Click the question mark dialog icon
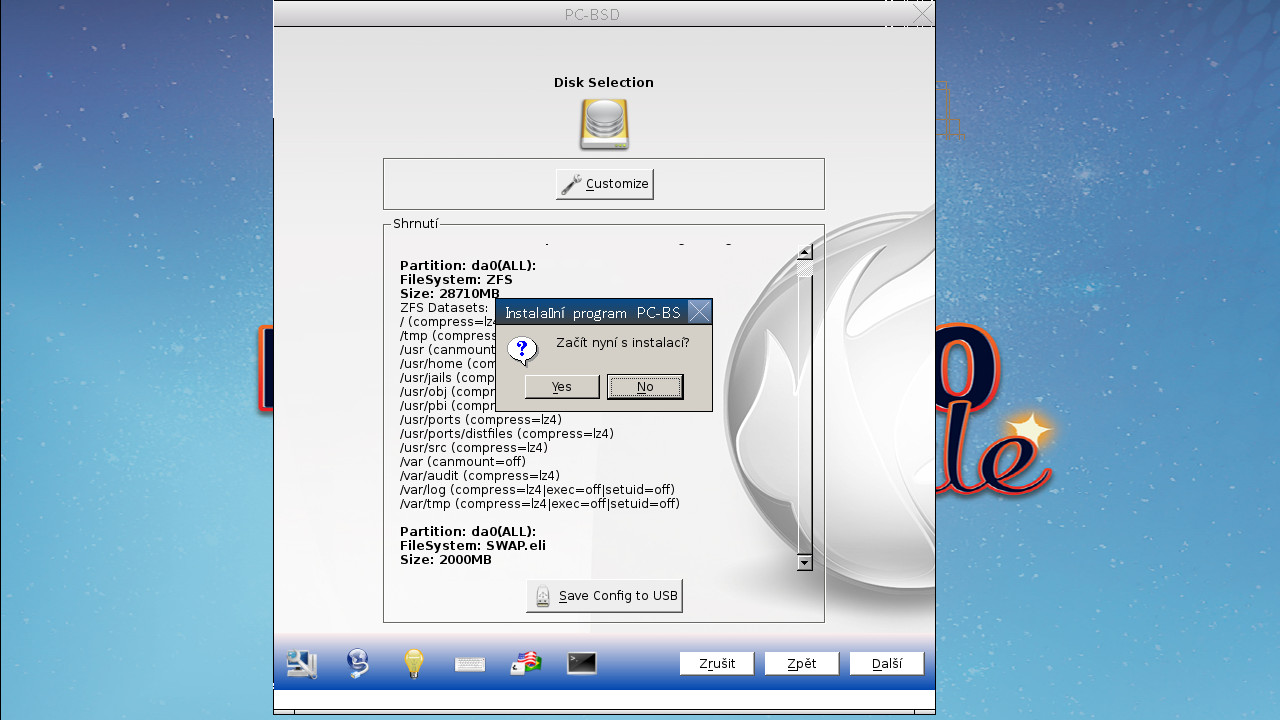The width and height of the screenshot is (1280, 720). (x=522, y=350)
